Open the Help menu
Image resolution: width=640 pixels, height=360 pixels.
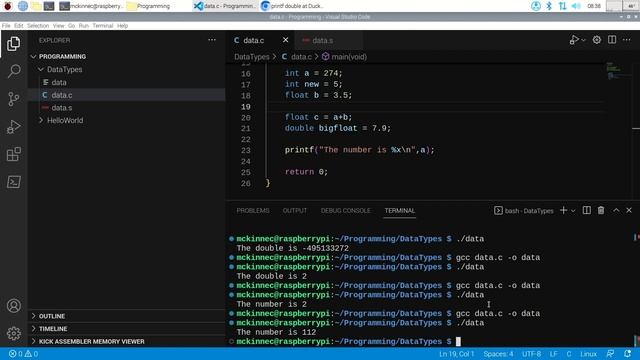tap(122, 26)
